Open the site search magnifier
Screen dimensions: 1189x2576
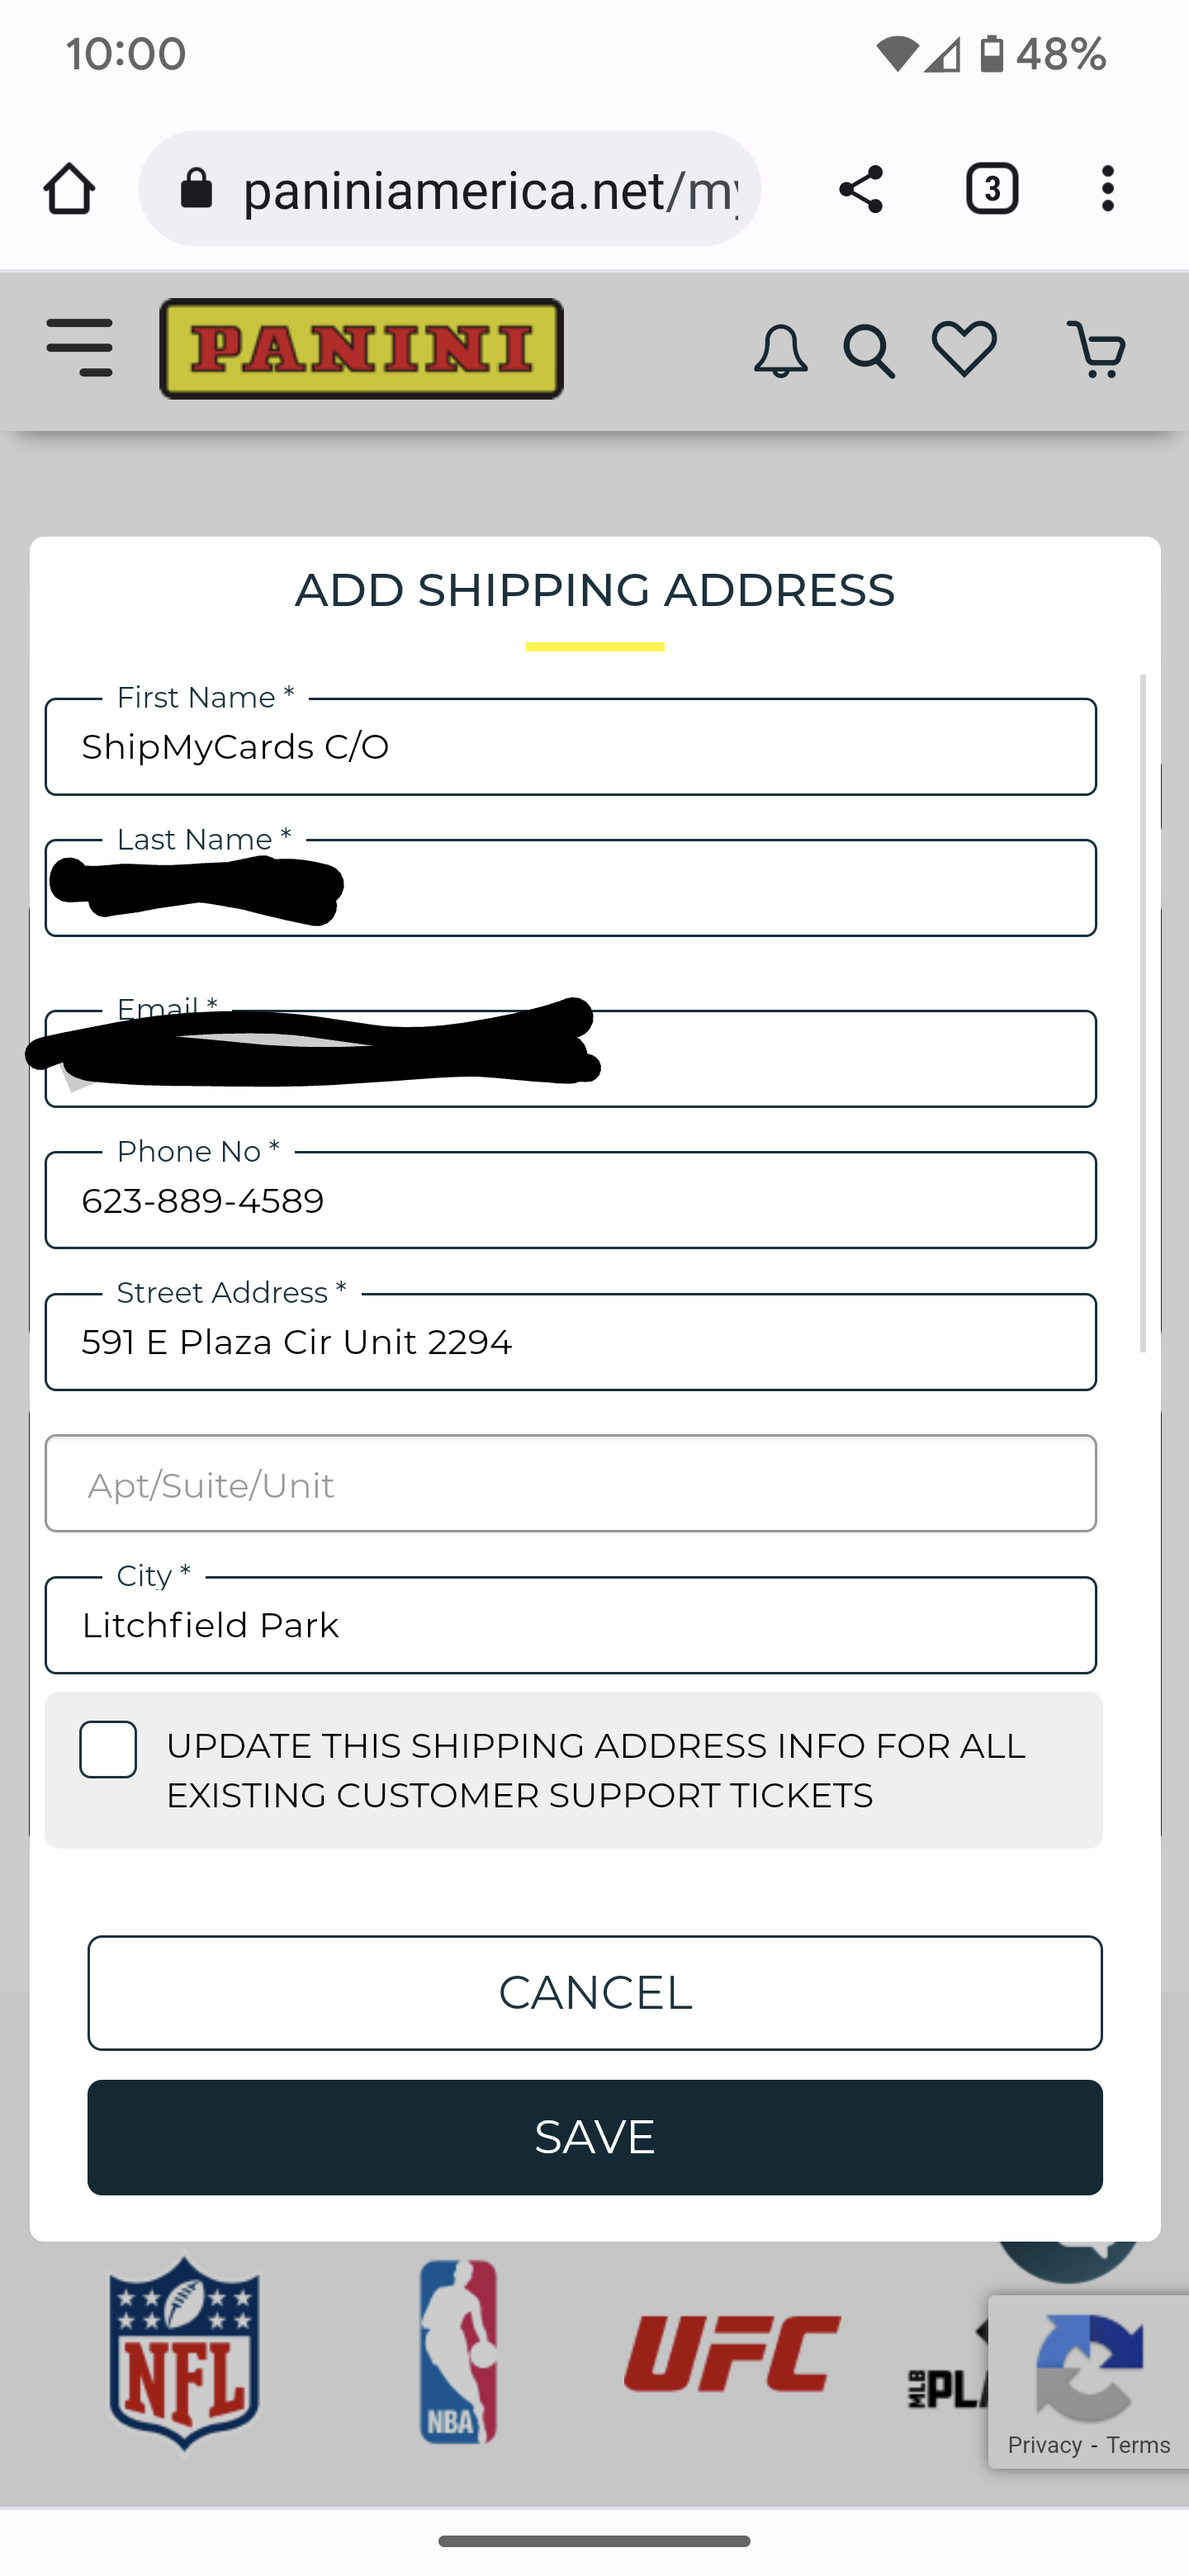[x=869, y=351]
